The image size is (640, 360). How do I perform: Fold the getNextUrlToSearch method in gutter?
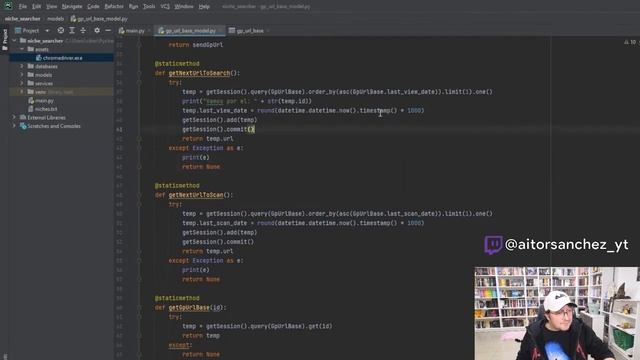pyautogui.click(x=139, y=73)
